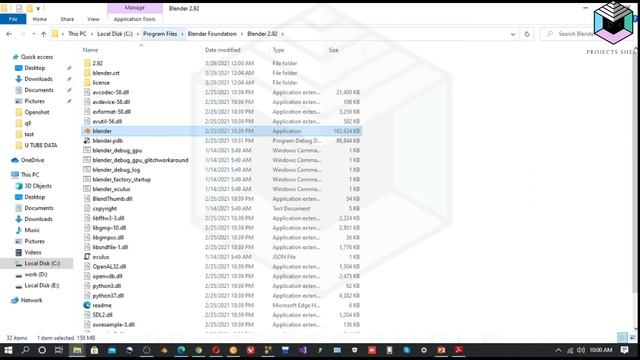Open work (D:) drive in sidebar
The image size is (640, 360).
point(31,274)
